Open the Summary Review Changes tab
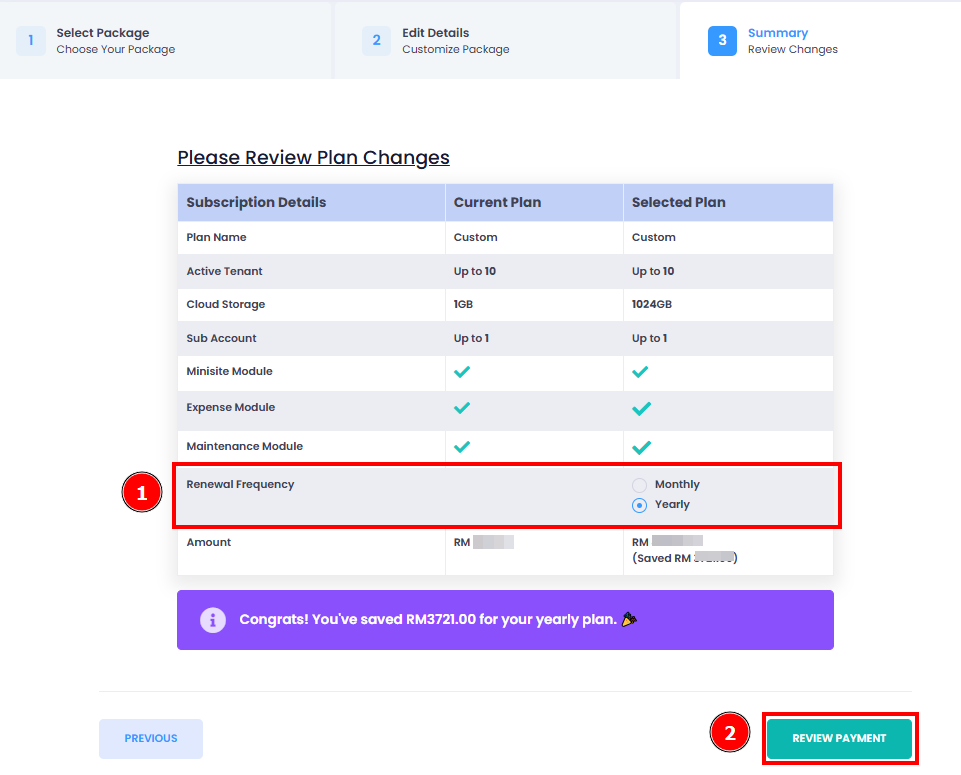Screen dimensions: 961x775 click(x=820, y=40)
